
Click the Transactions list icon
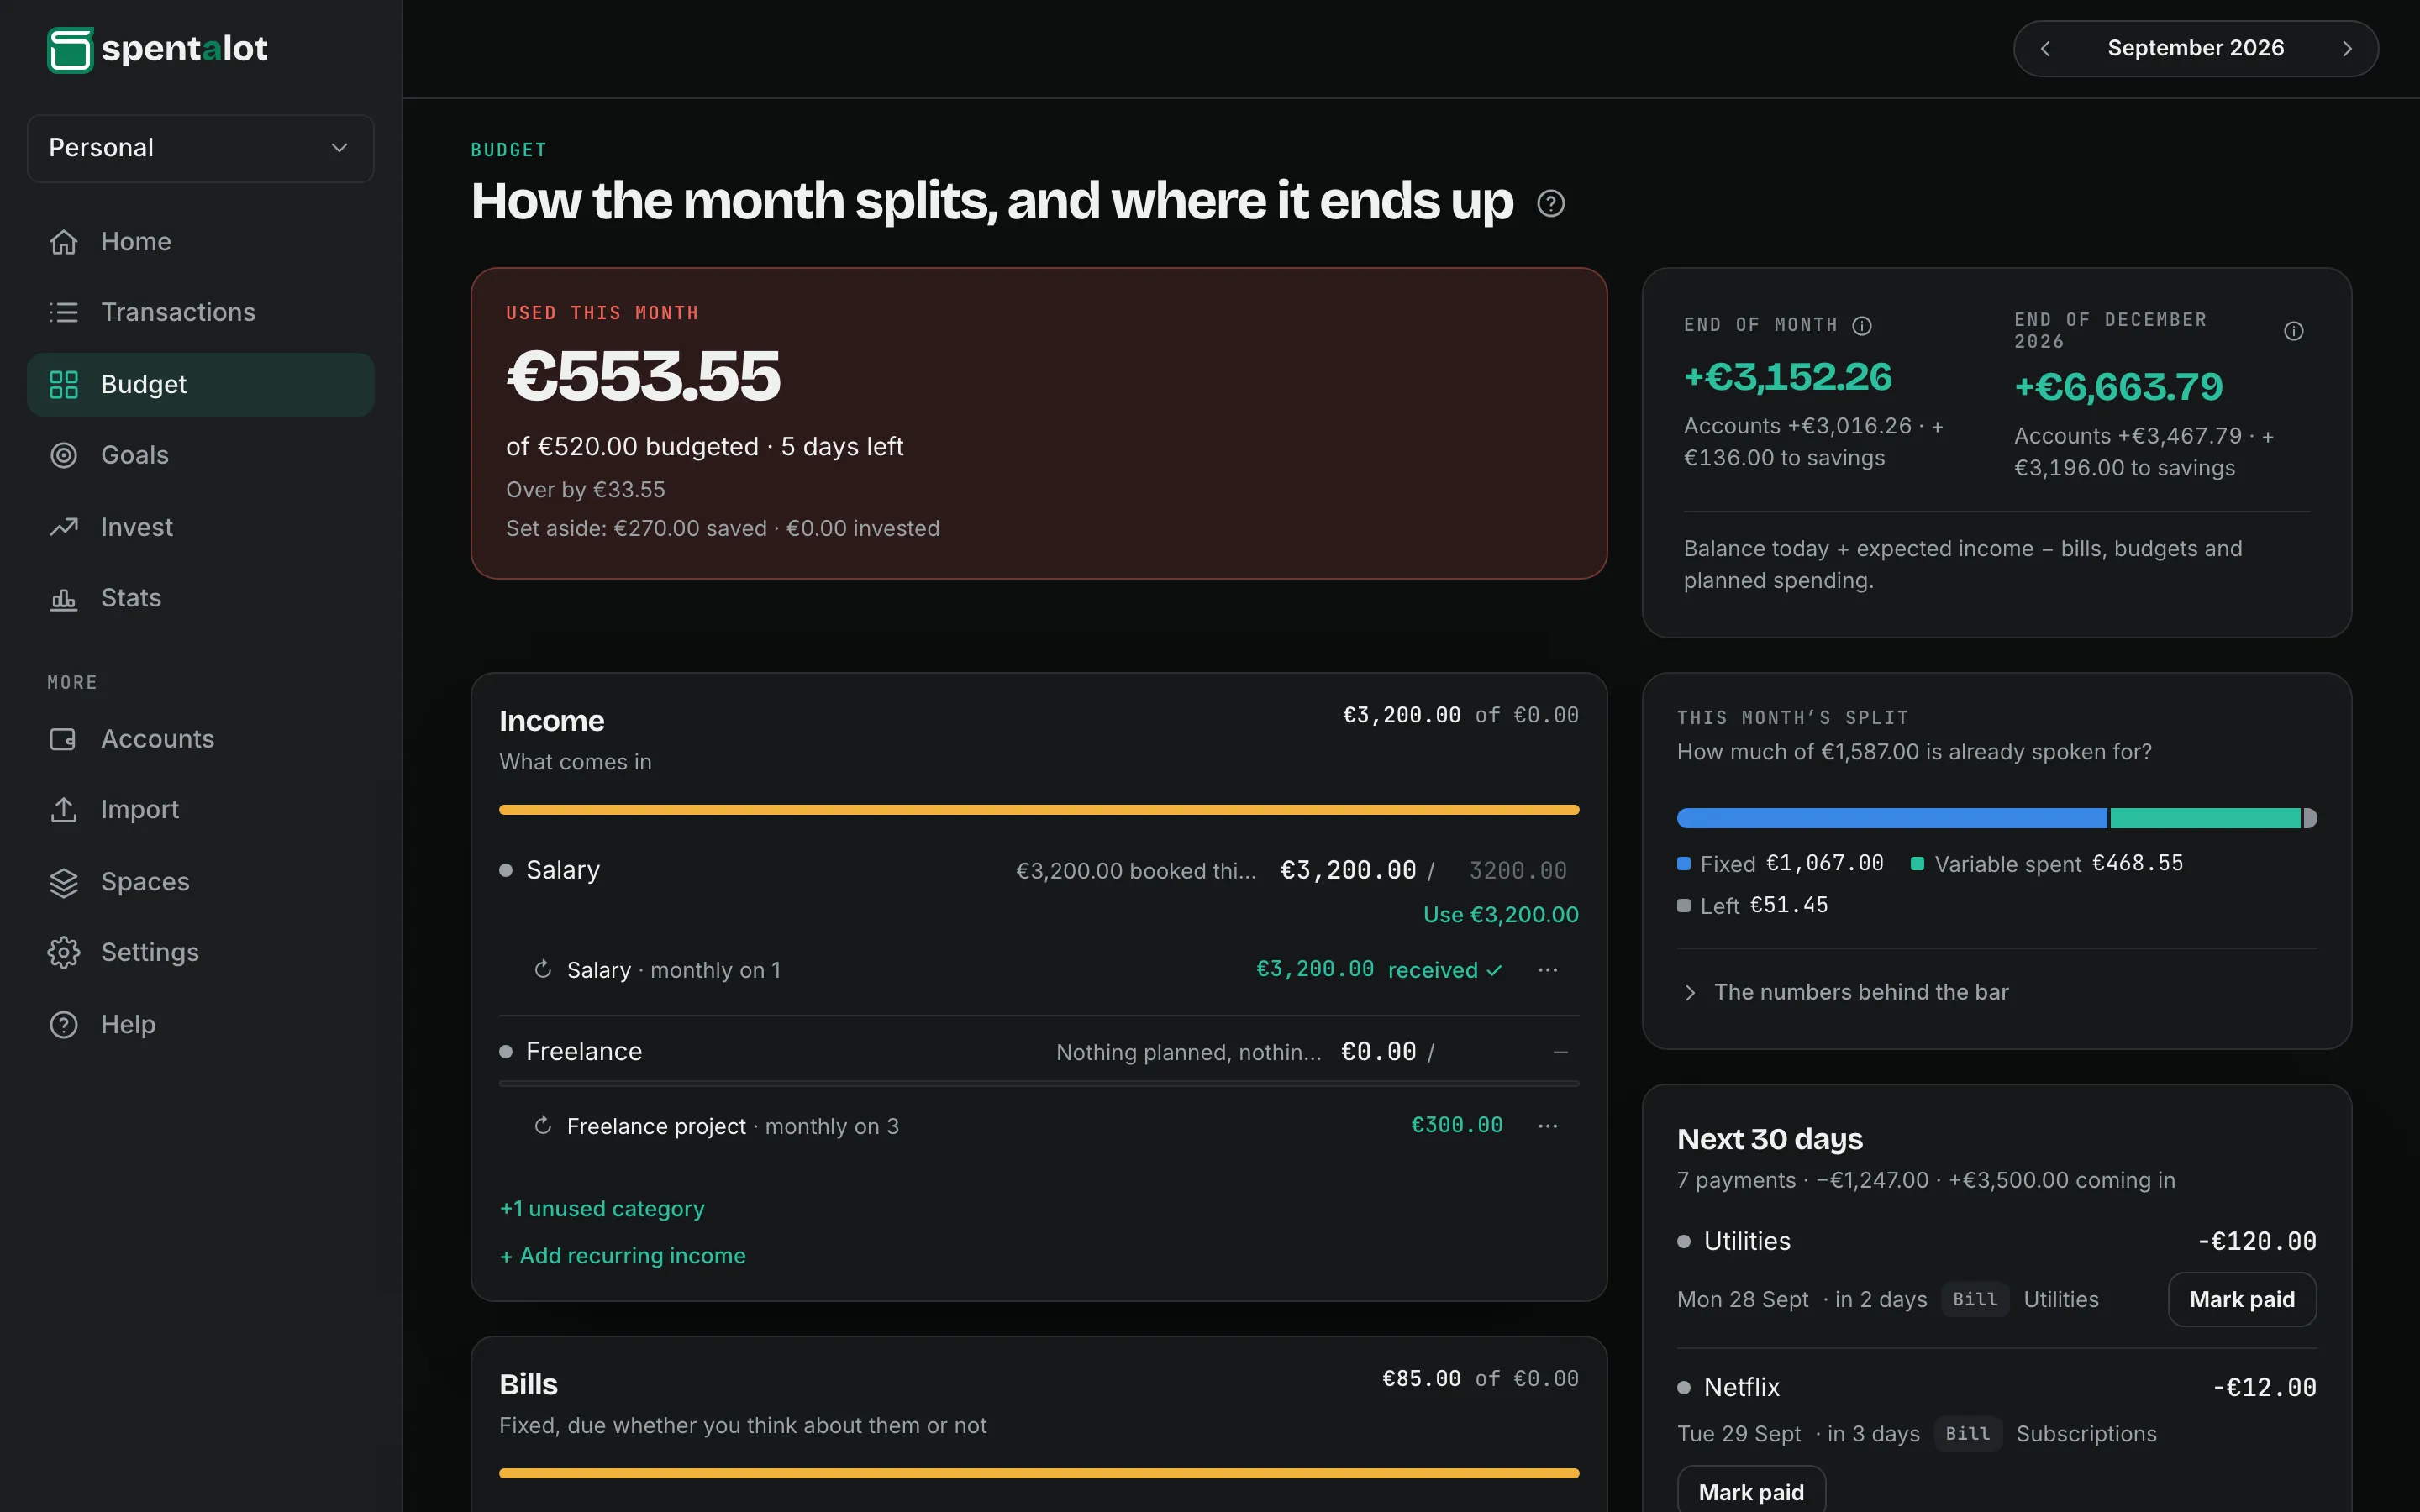[64, 312]
